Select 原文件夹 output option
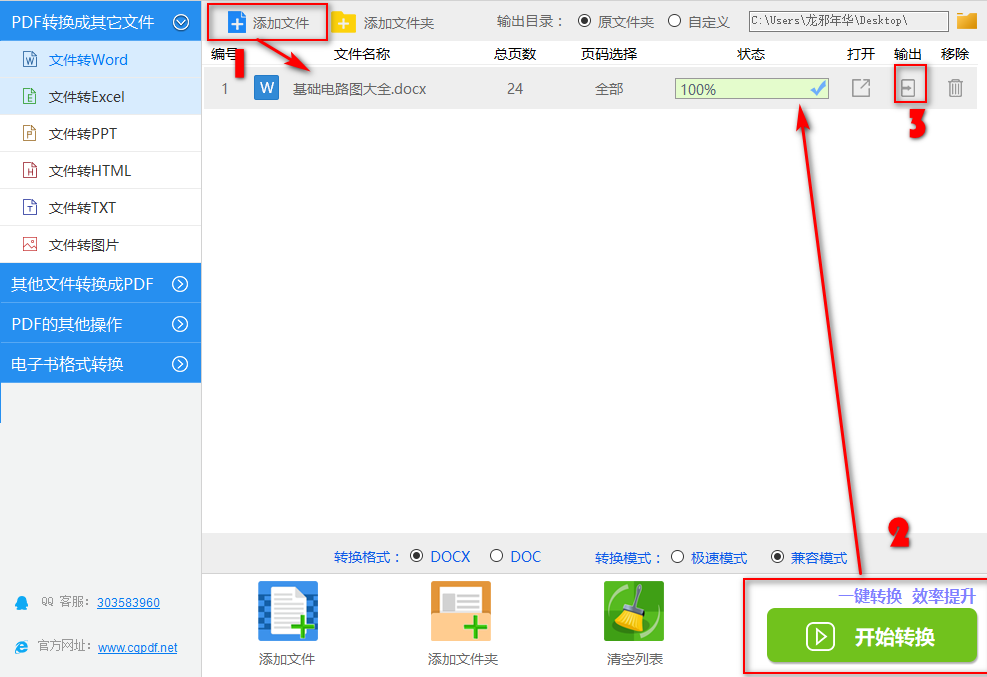This screenshot has width=987, height=677. click(585, 21)
